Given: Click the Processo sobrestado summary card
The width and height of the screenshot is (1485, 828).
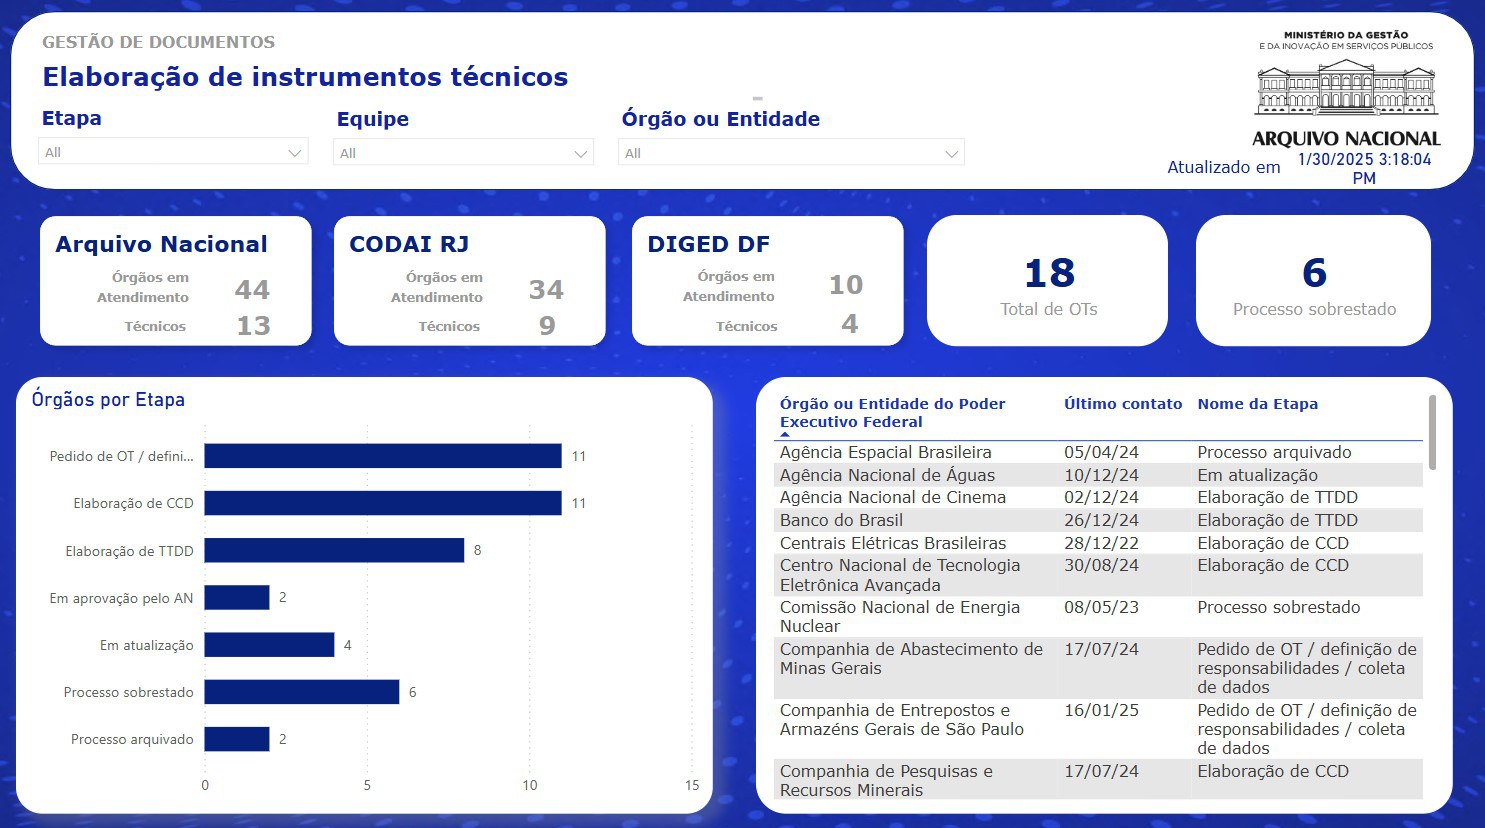Looking at the screenshot, I should (x=1313, y=281).
